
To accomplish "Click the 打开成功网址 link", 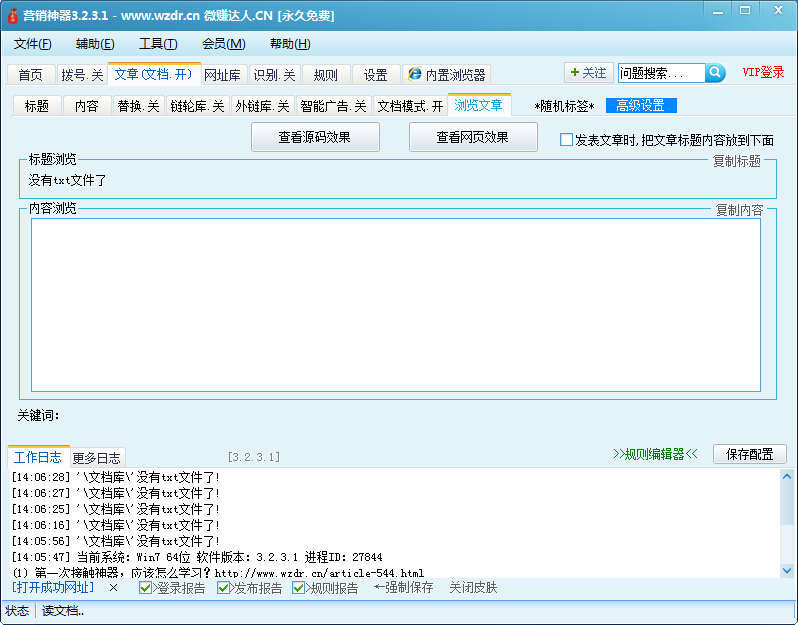I will (53, 588).
